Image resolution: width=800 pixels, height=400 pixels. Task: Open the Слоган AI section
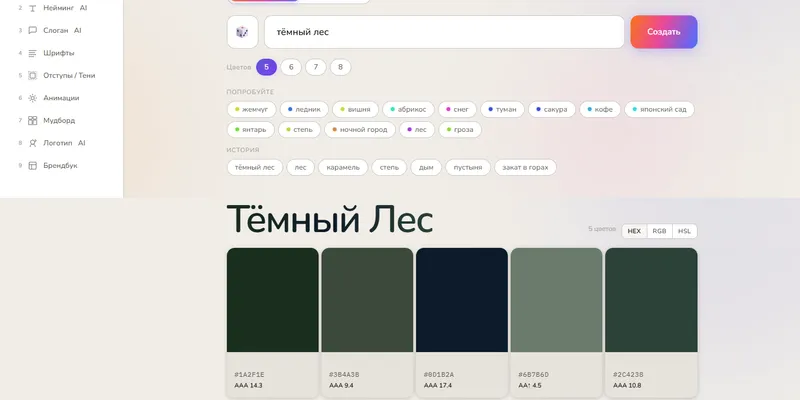[61, 31]
